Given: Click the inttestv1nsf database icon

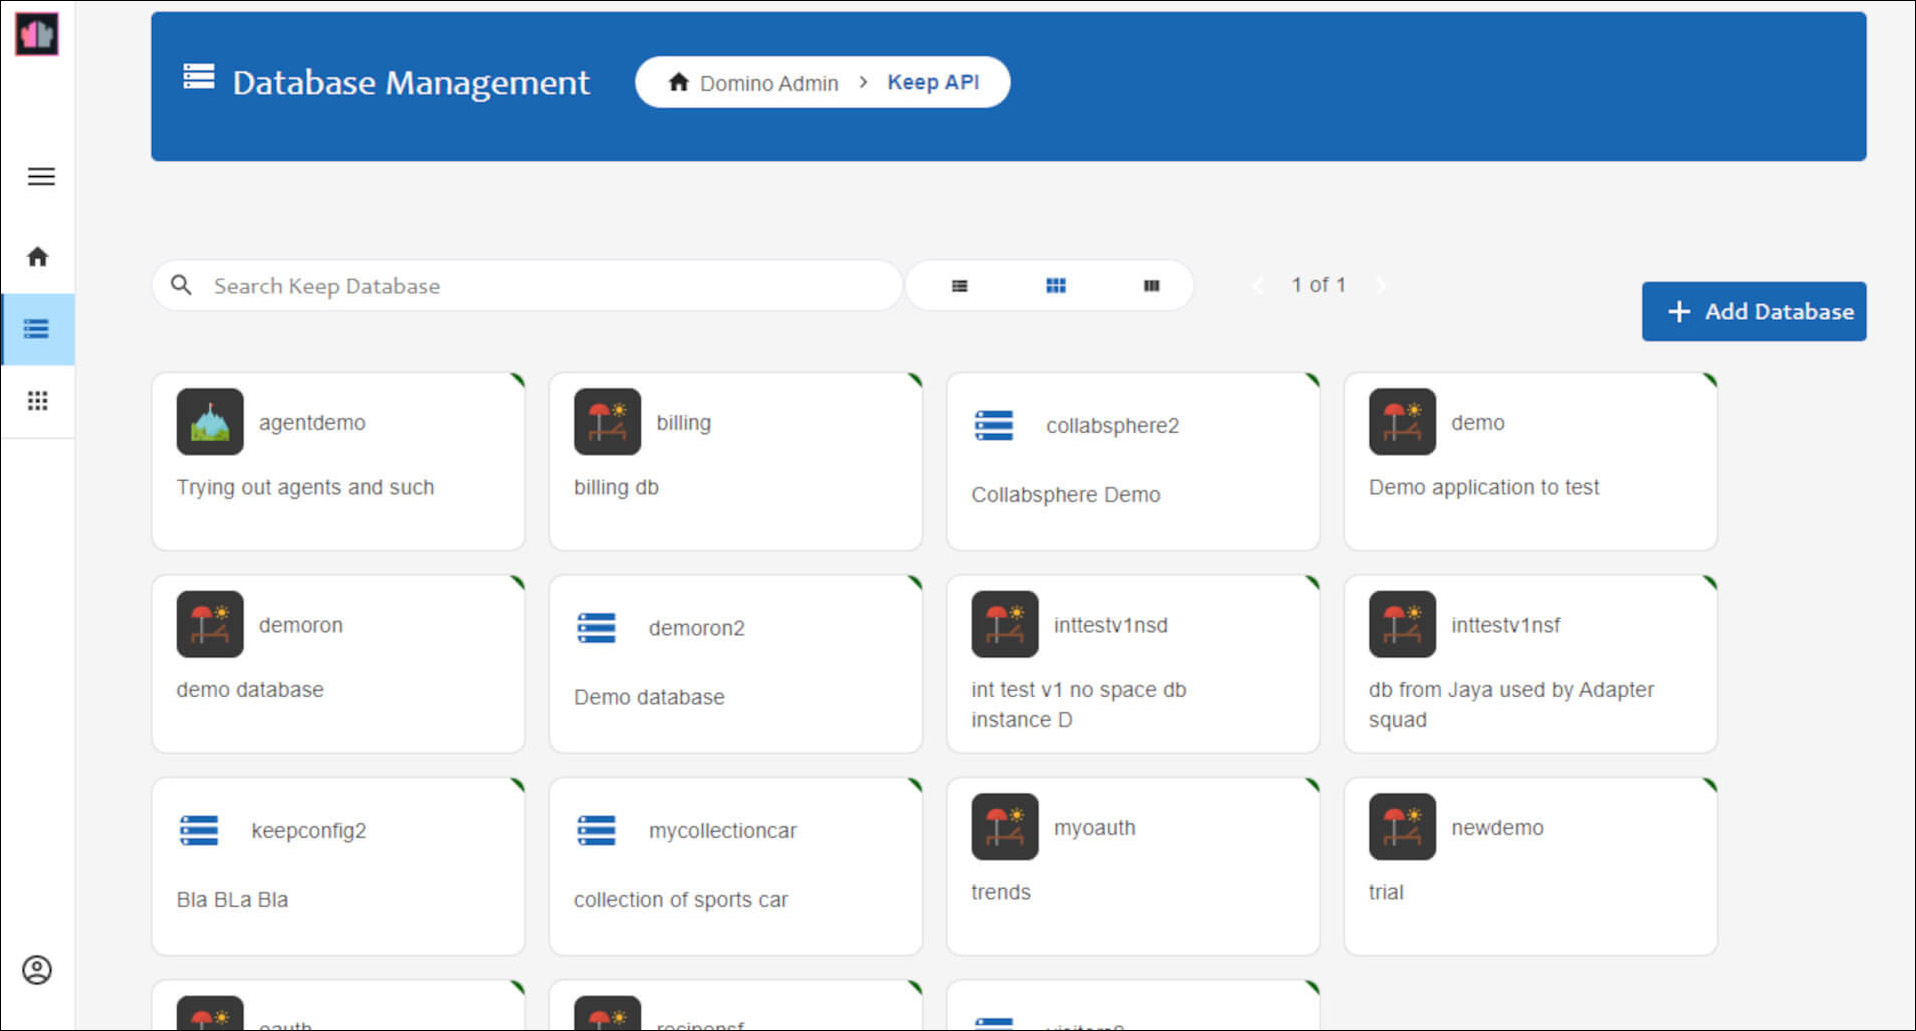Looking at the screenshot, I should coord(1402,624).
